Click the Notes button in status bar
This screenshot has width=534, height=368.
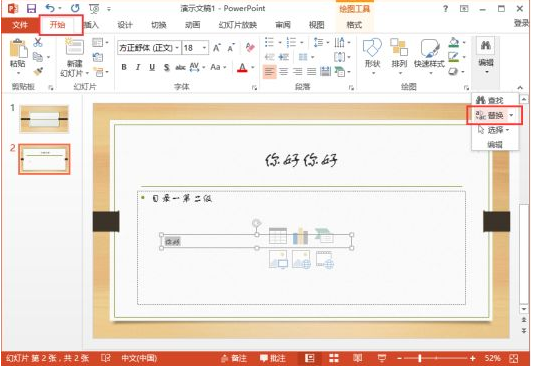[x=234, y=358]
